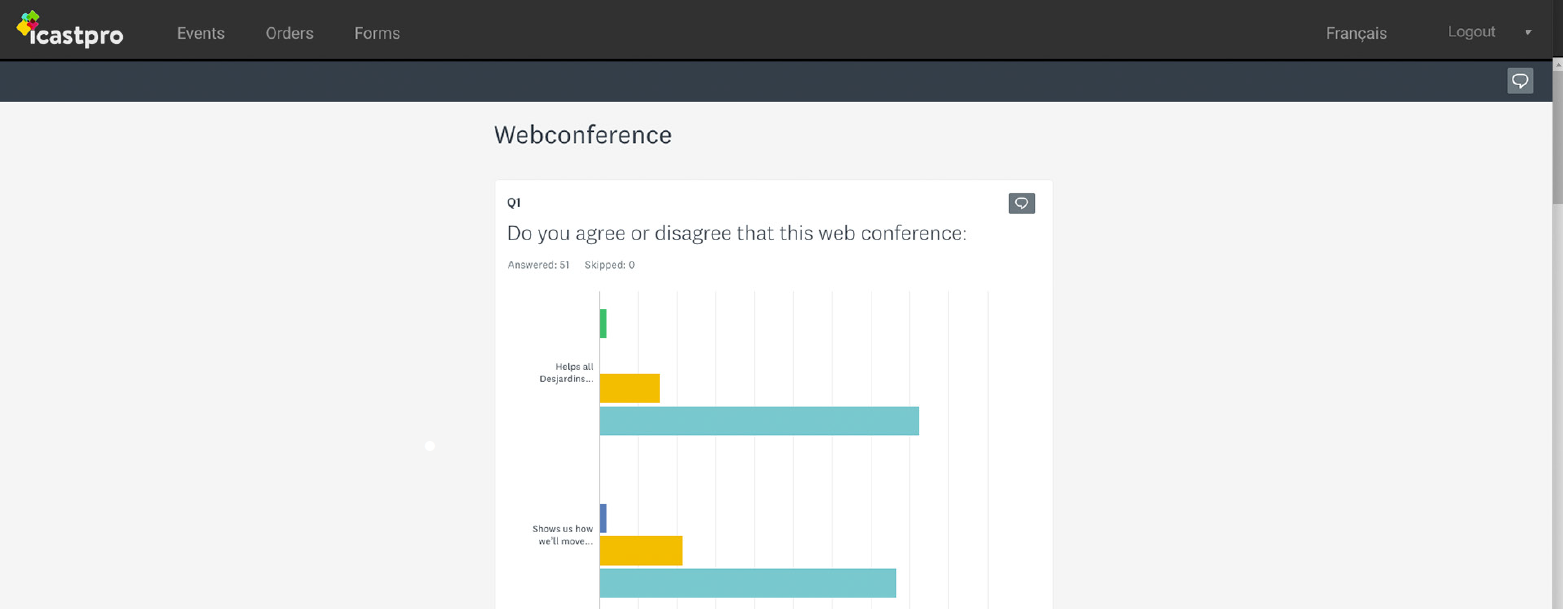Click the Webconference page heading
The image size is (1564, 609).
pos(582,135)
